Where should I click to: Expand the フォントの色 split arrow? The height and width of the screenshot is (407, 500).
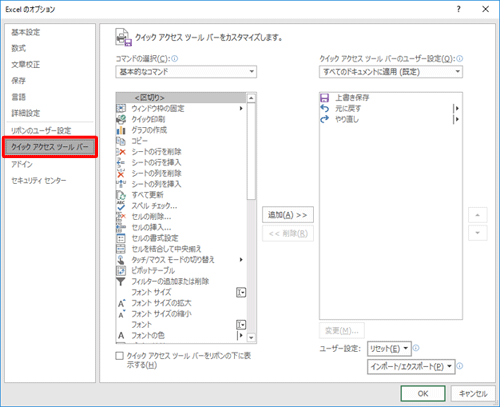pyautogui.click(x=241, y=335)
